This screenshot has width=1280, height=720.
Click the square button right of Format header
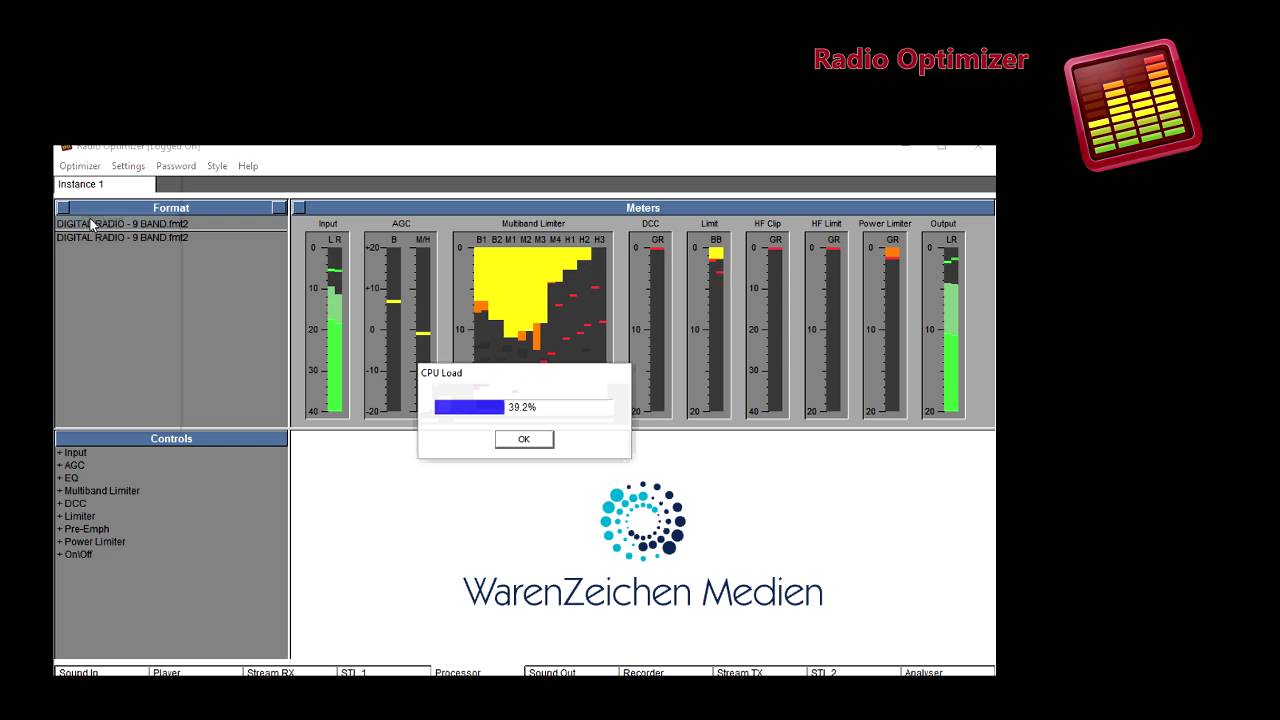pos(279,208)
